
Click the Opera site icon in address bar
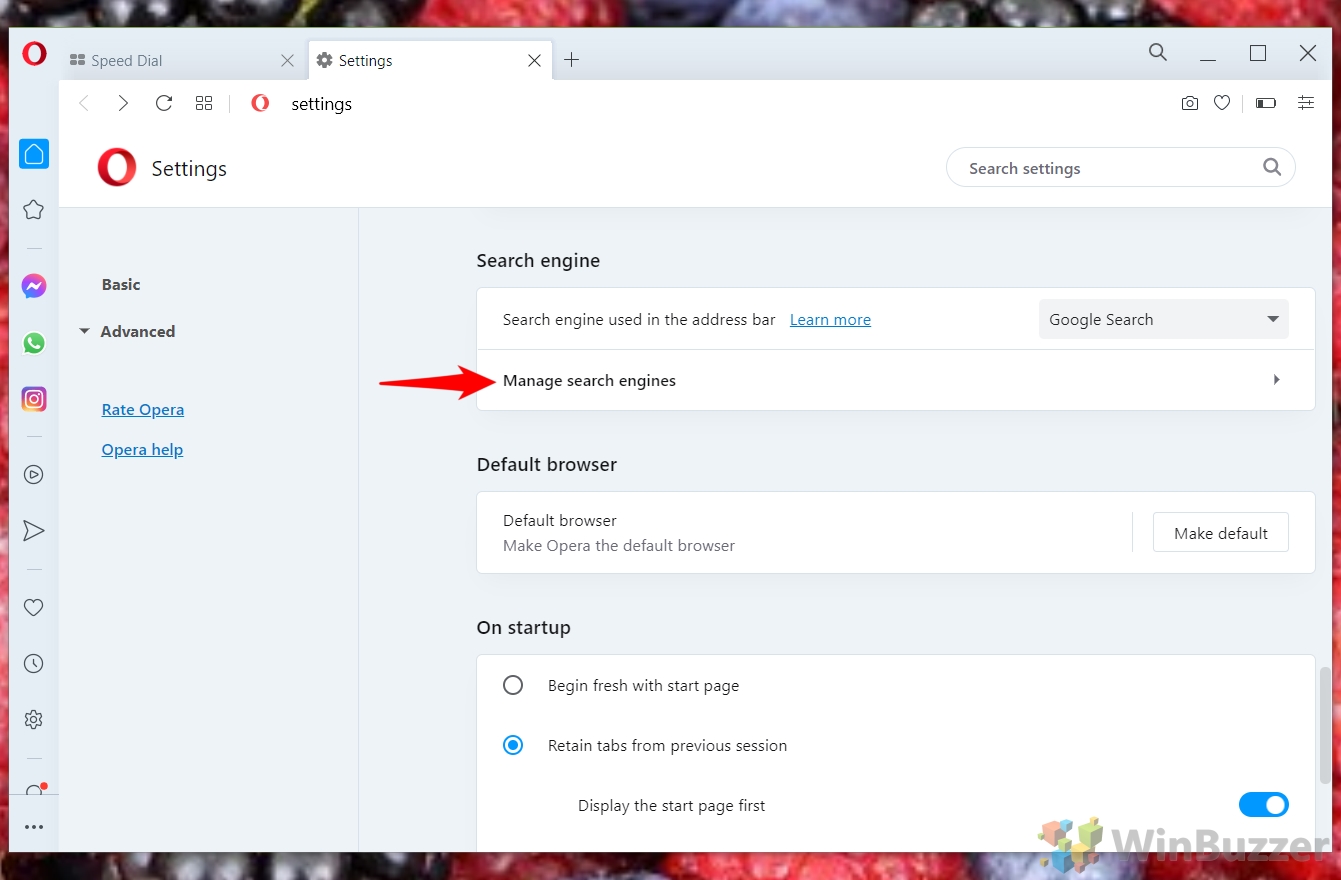pyautogui.click(x=260, y=103)
